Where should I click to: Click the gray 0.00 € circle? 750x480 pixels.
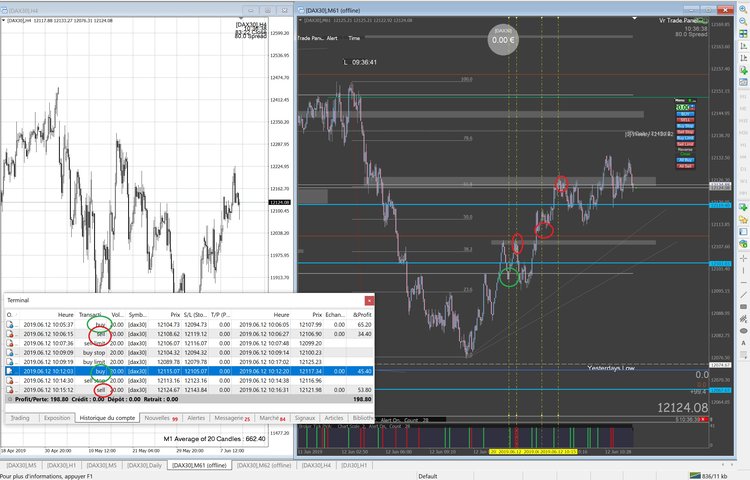point(503,38)
